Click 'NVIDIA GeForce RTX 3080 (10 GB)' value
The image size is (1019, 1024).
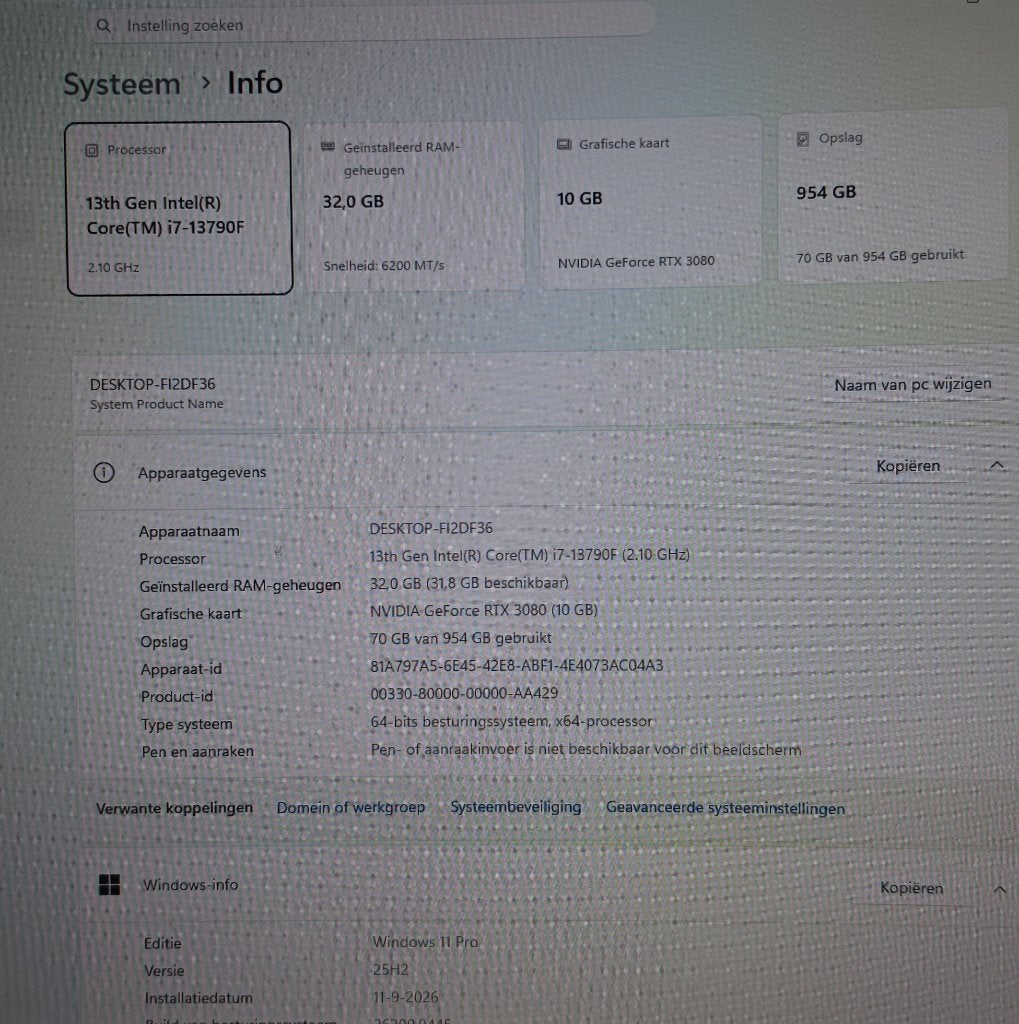[483, 611]
